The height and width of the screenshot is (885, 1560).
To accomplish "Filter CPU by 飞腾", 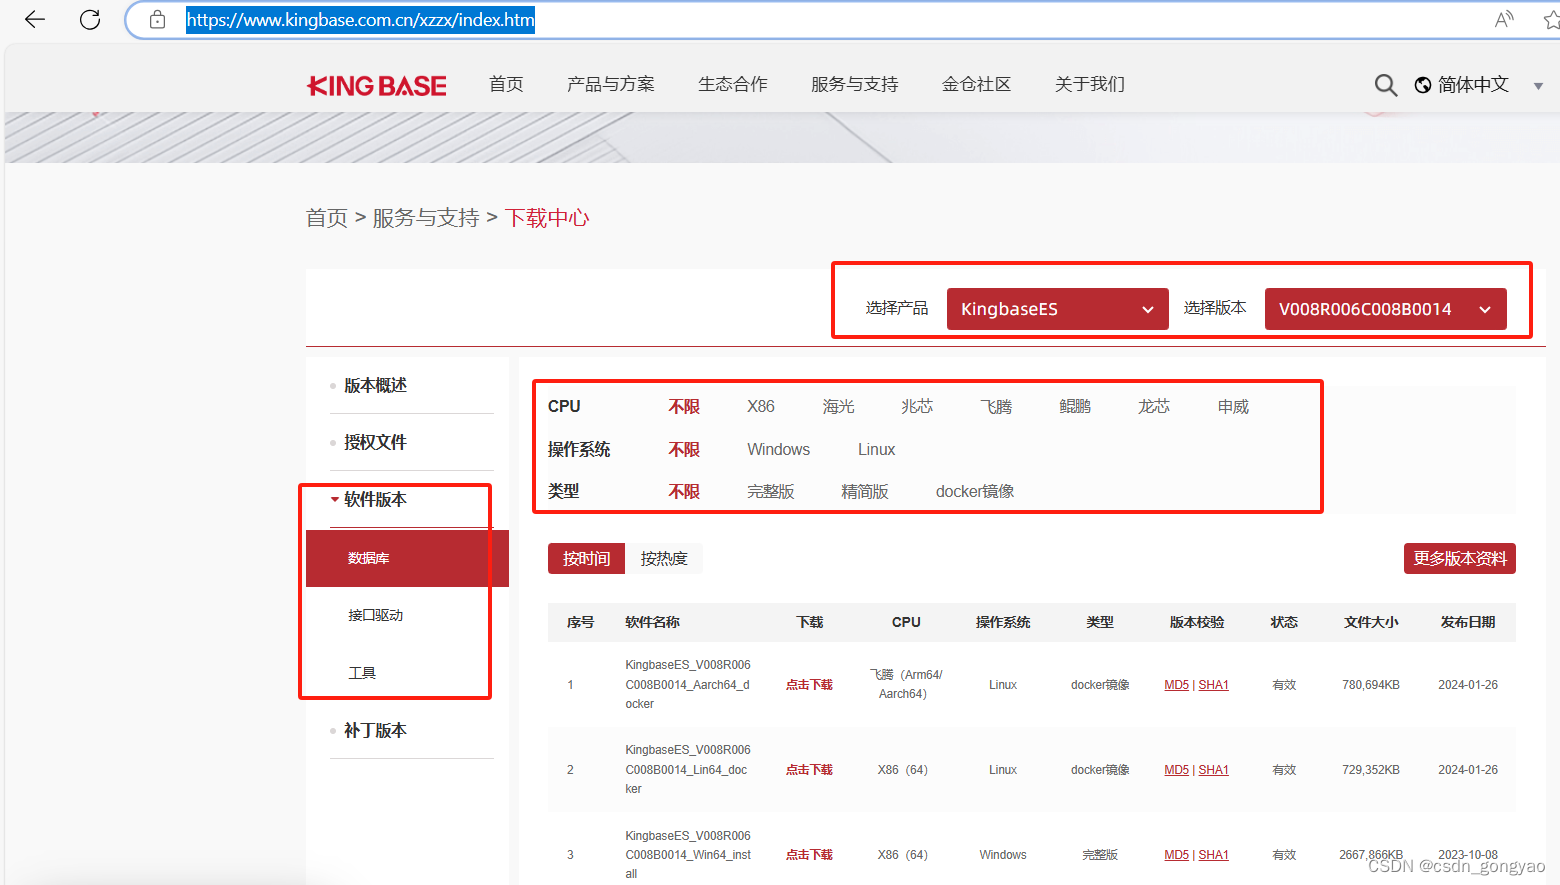I will (x=996, y=406).
